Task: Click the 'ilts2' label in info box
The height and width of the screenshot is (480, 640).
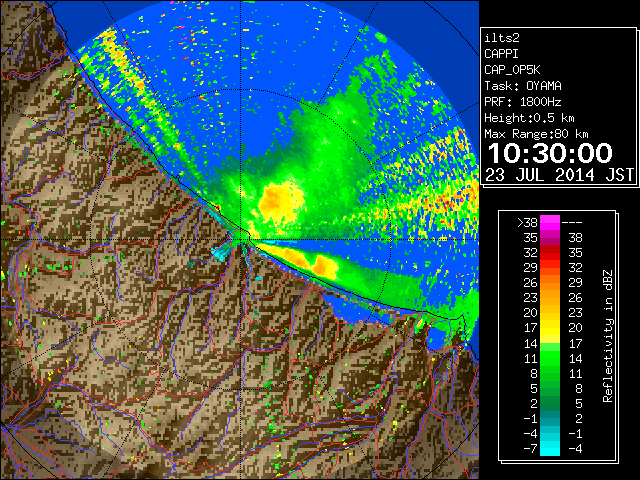Action: 502,38
